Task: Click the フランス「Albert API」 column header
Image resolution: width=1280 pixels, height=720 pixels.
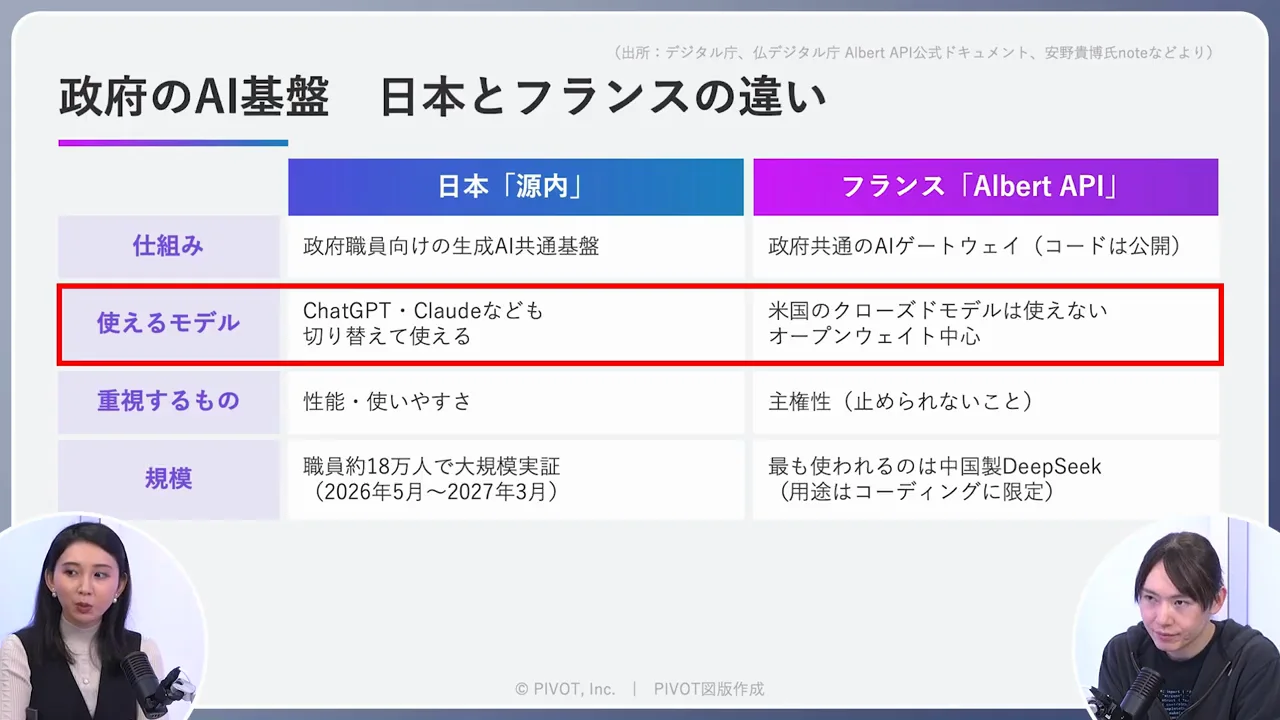Action: point(985,187)
